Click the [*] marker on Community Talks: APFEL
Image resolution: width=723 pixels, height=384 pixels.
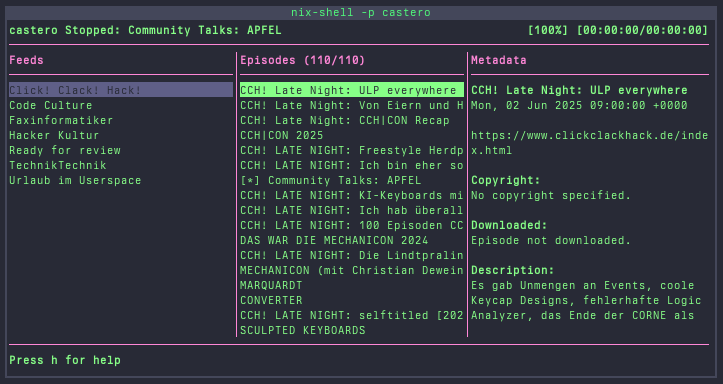click(x=250, y=180)
